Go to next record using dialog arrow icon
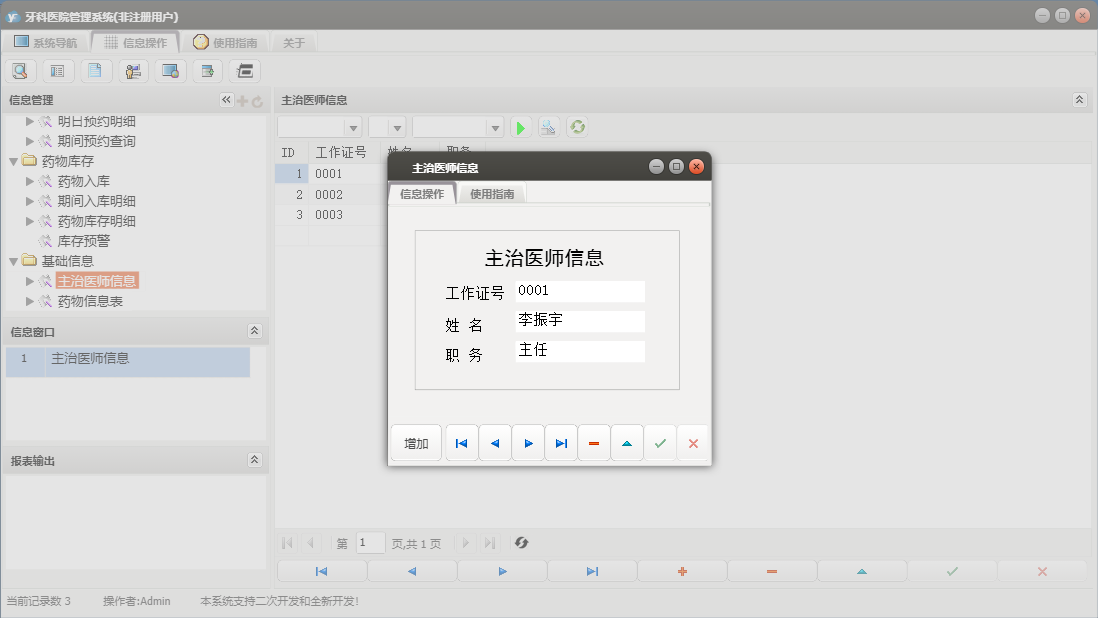The image size is (1098, 618). [527, 442]
